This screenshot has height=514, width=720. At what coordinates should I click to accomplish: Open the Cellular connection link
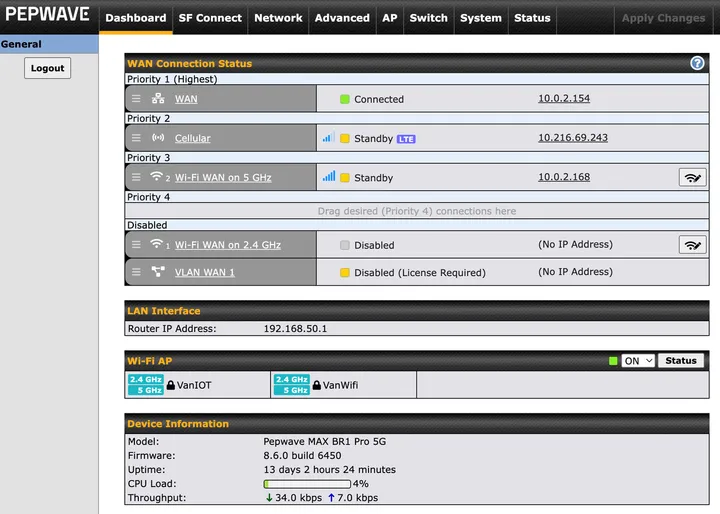point(192,138)
